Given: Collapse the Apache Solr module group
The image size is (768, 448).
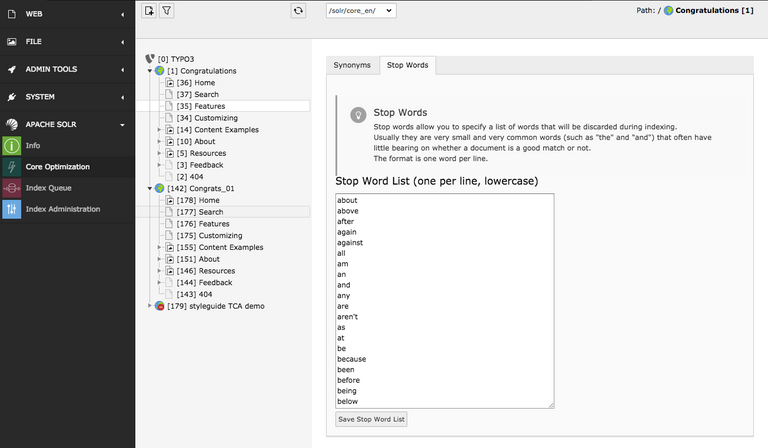Looking at the screenshot, I should point(122,125).
